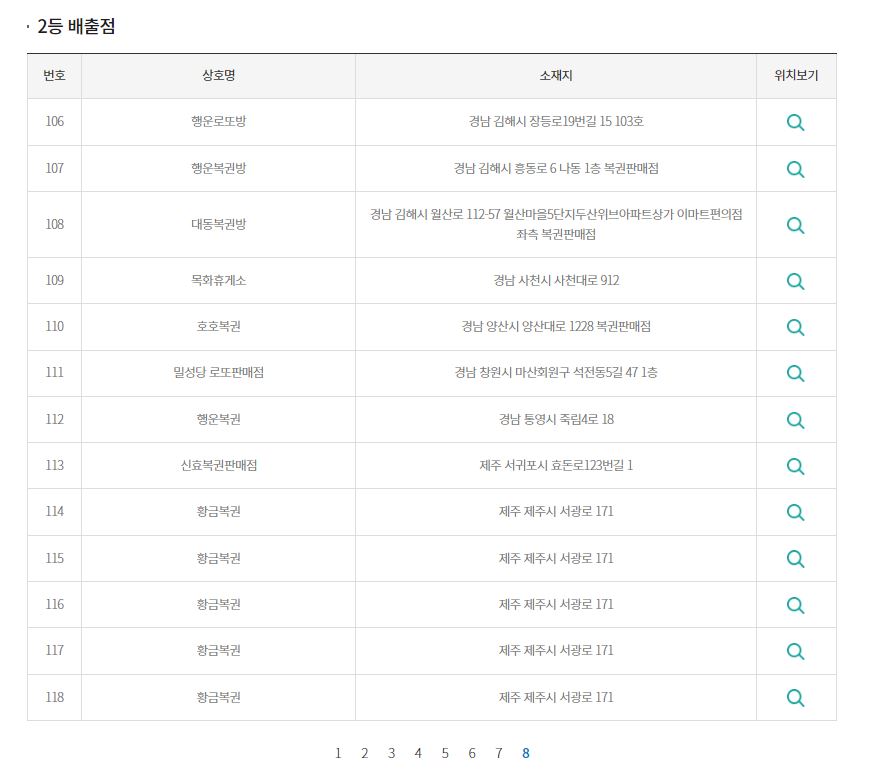The width and height of the screenshot is (882, 776).
Task: Select store name 밀성당 로또판매점
Action: click(218, 372)
